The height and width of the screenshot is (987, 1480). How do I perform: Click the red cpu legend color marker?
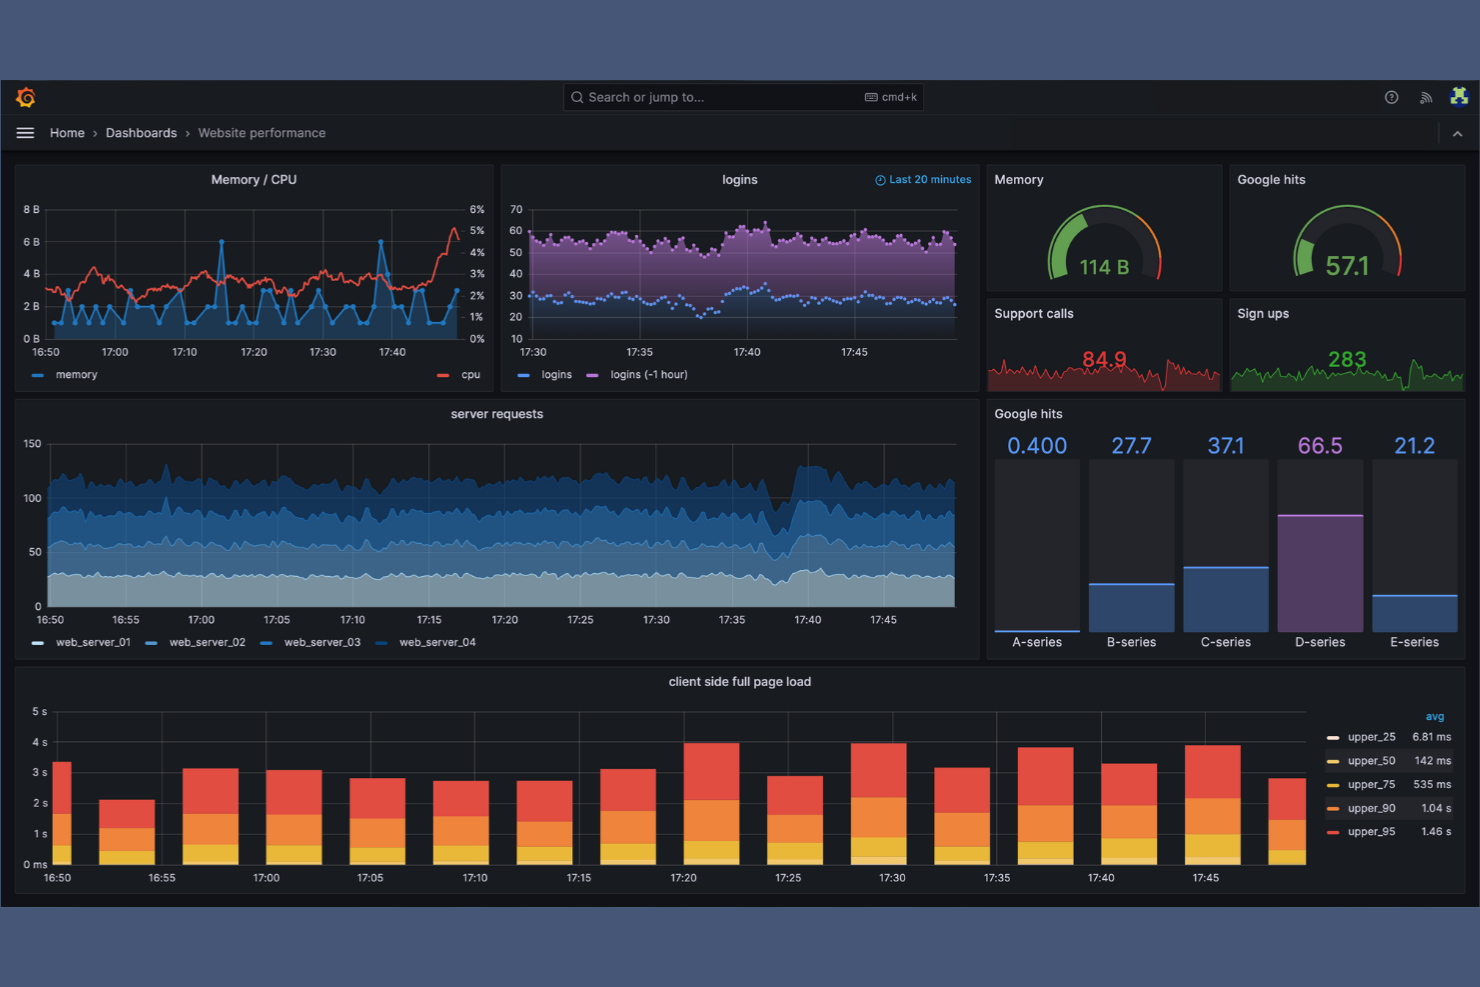(443, 374)
